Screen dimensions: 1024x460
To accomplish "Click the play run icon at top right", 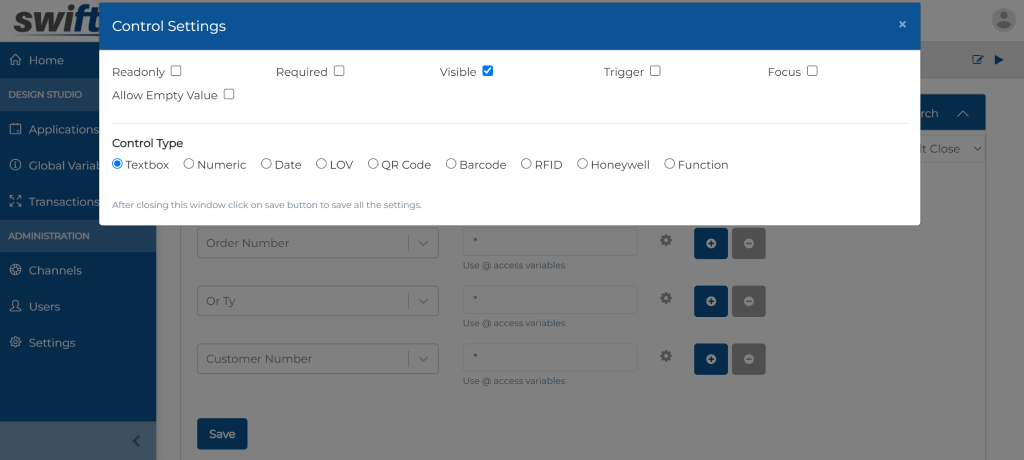I will [x=998, y=60].
